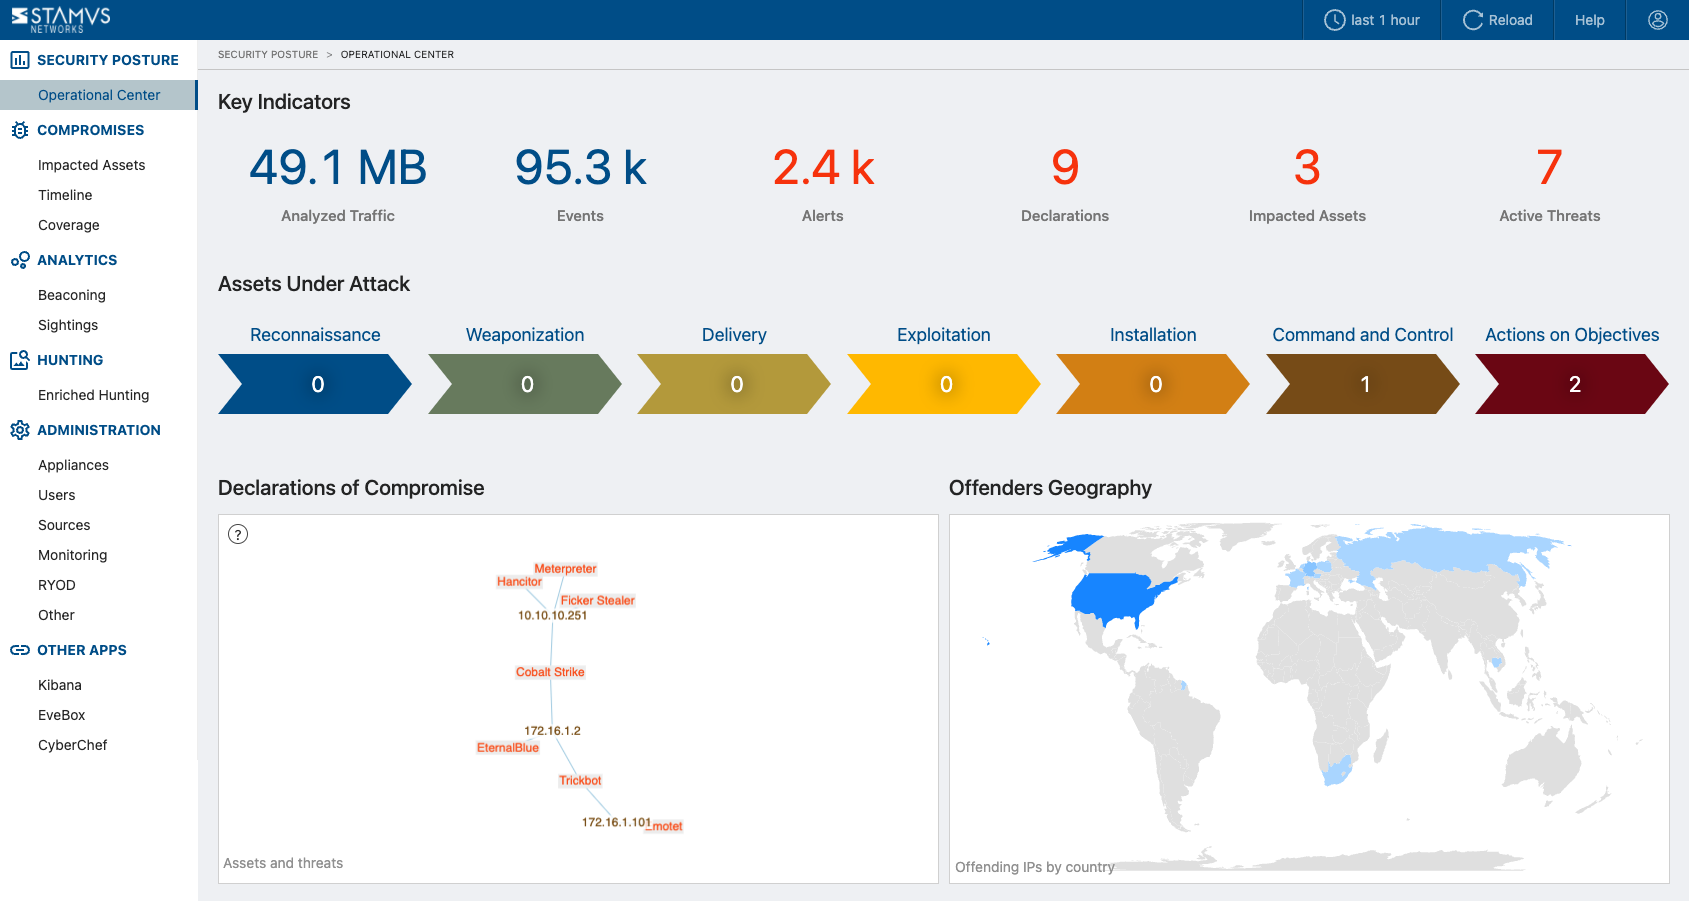Screen dimensions: 1689x901
Task: Click SECURITY POSTURE sidebar heading
Action: (x=108, y=60)
